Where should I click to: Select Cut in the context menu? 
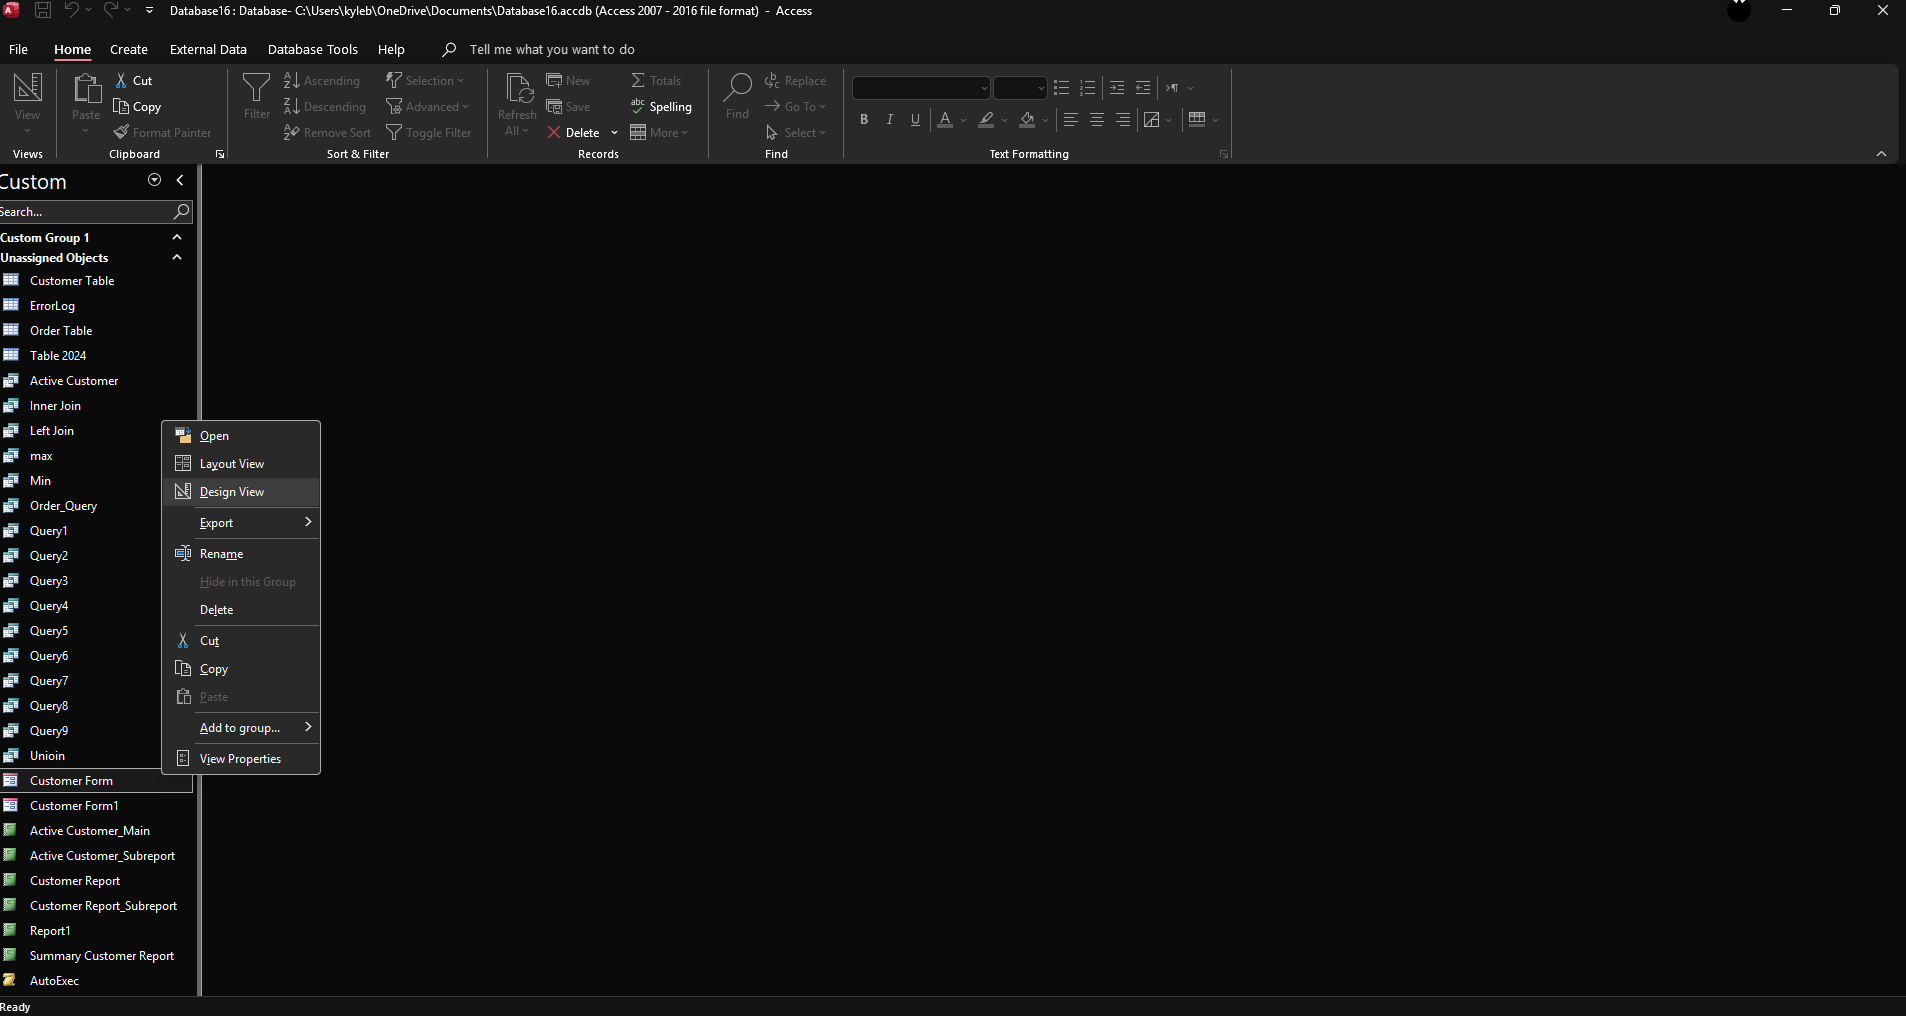(241, 641)
